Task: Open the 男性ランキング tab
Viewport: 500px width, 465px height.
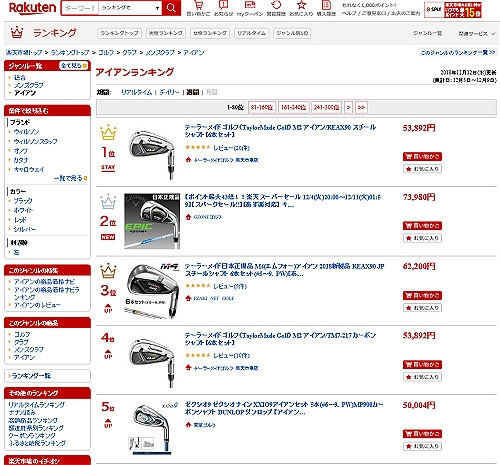Action: tap(166, 33)
